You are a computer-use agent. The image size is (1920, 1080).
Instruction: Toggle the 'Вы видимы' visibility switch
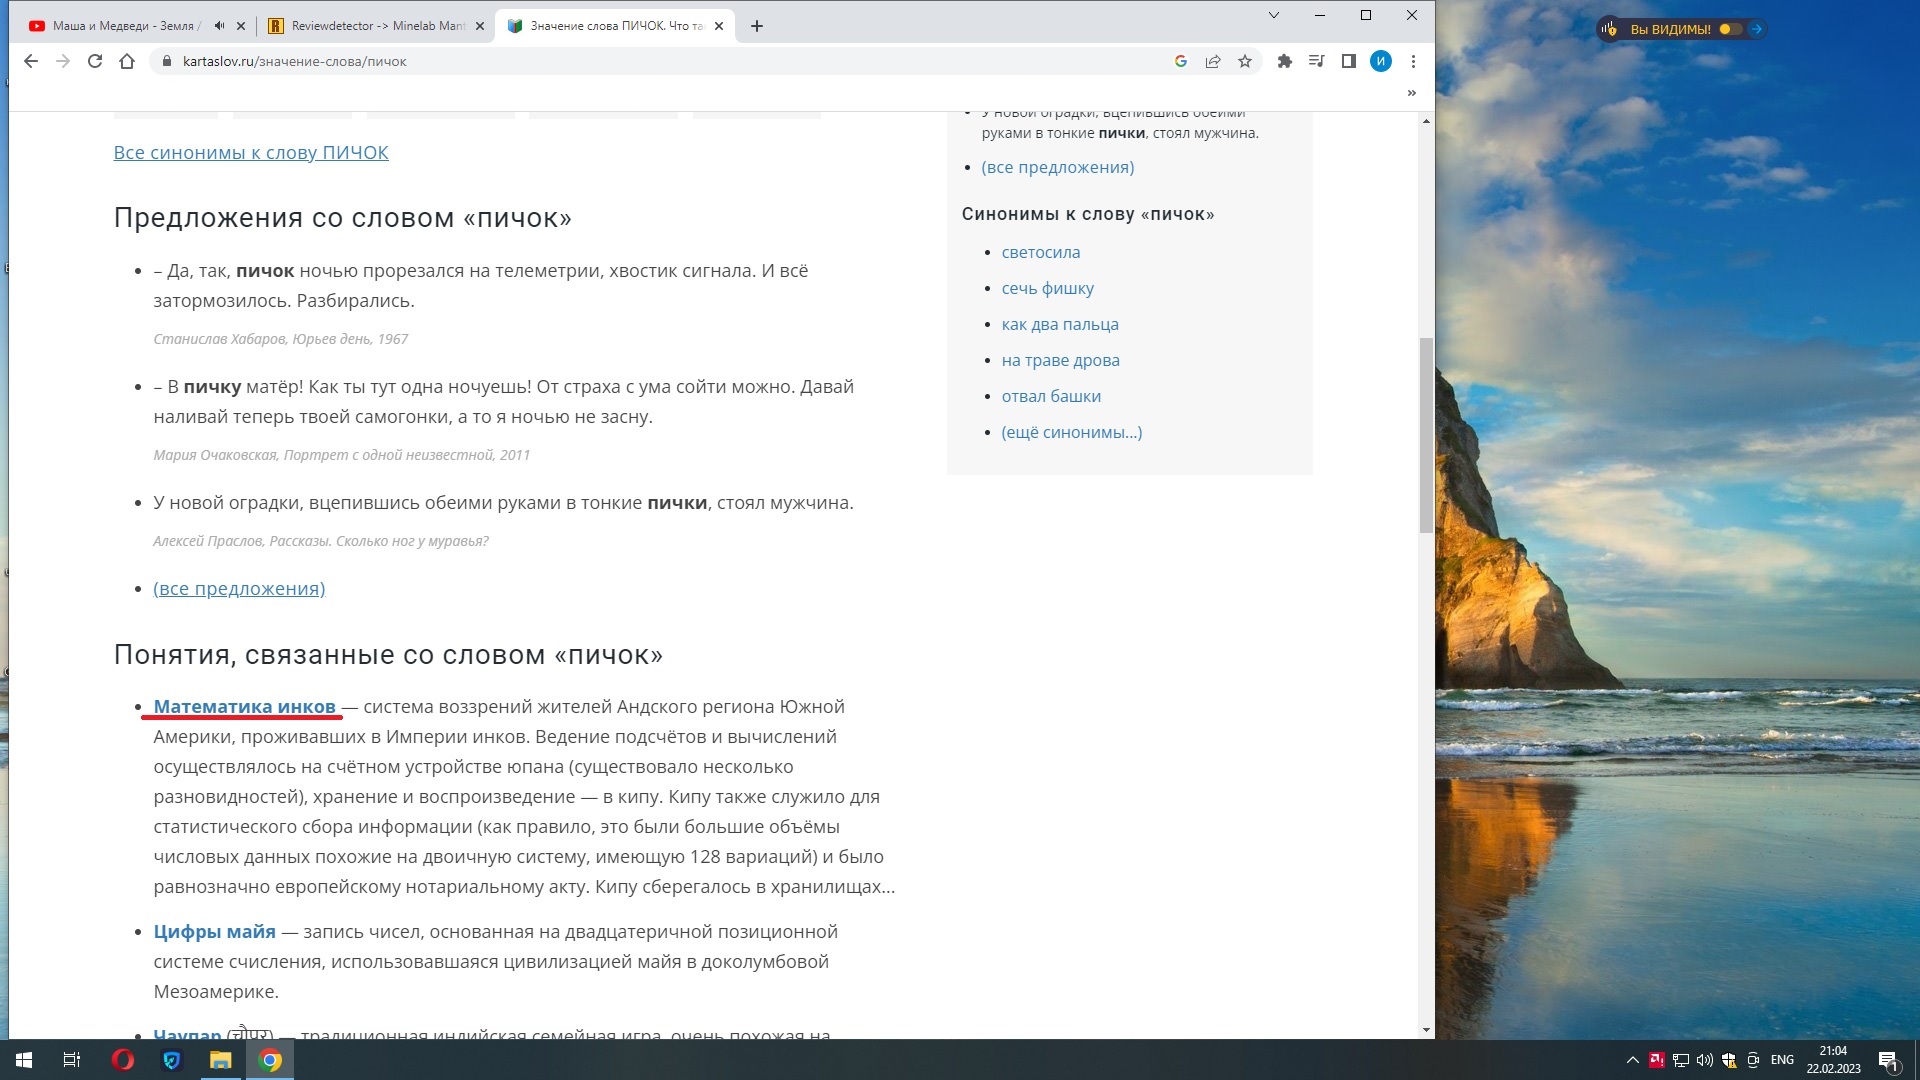pos(1729,29)
